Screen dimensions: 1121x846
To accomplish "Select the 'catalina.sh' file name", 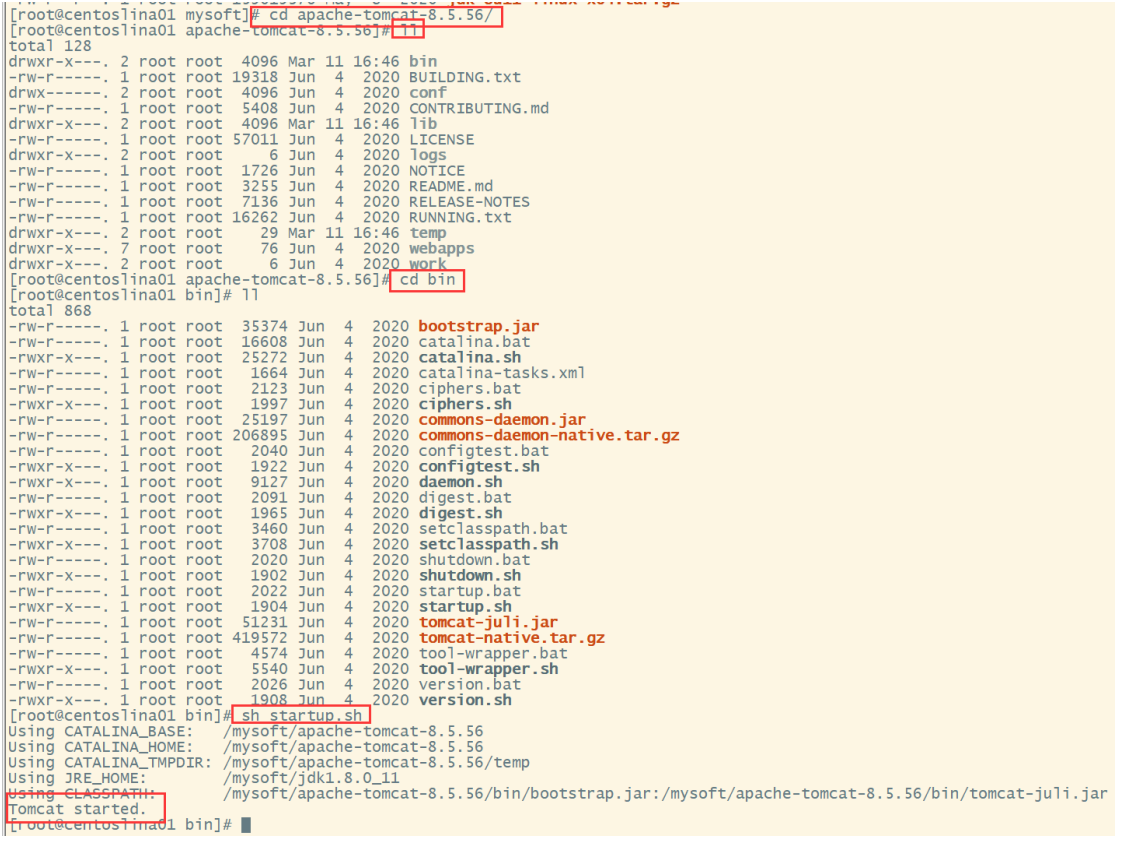I will click(x=470, y=358).
